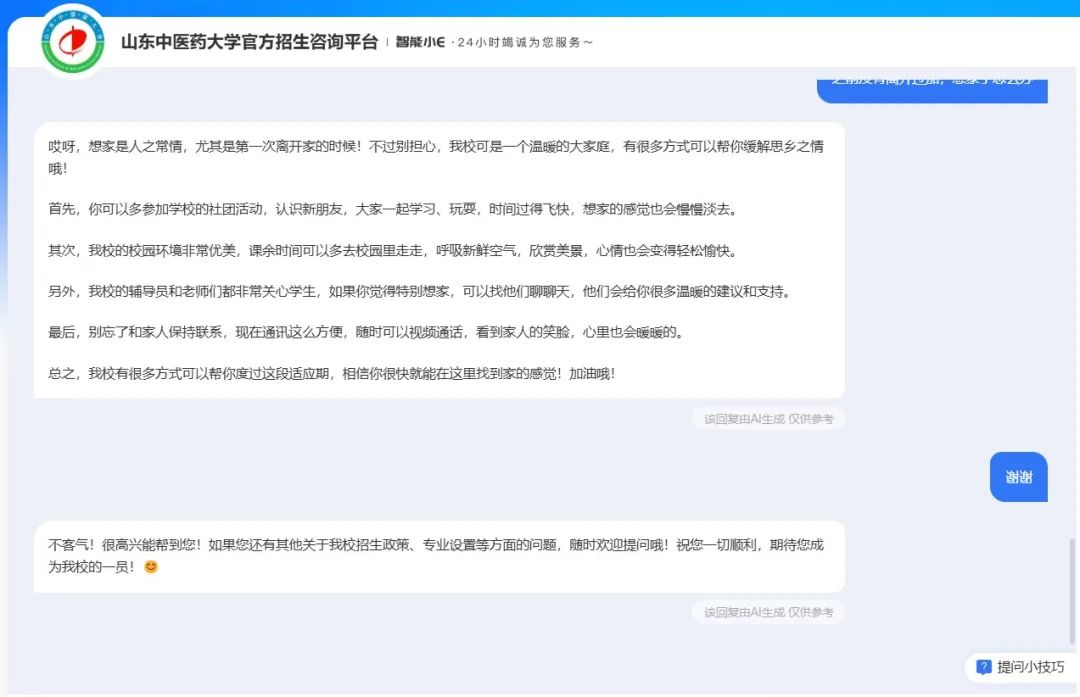The width and height of the screenshot is (1080, 697).
Task: Click the scrollbar track above the thumb
Action: point(1073,300)
